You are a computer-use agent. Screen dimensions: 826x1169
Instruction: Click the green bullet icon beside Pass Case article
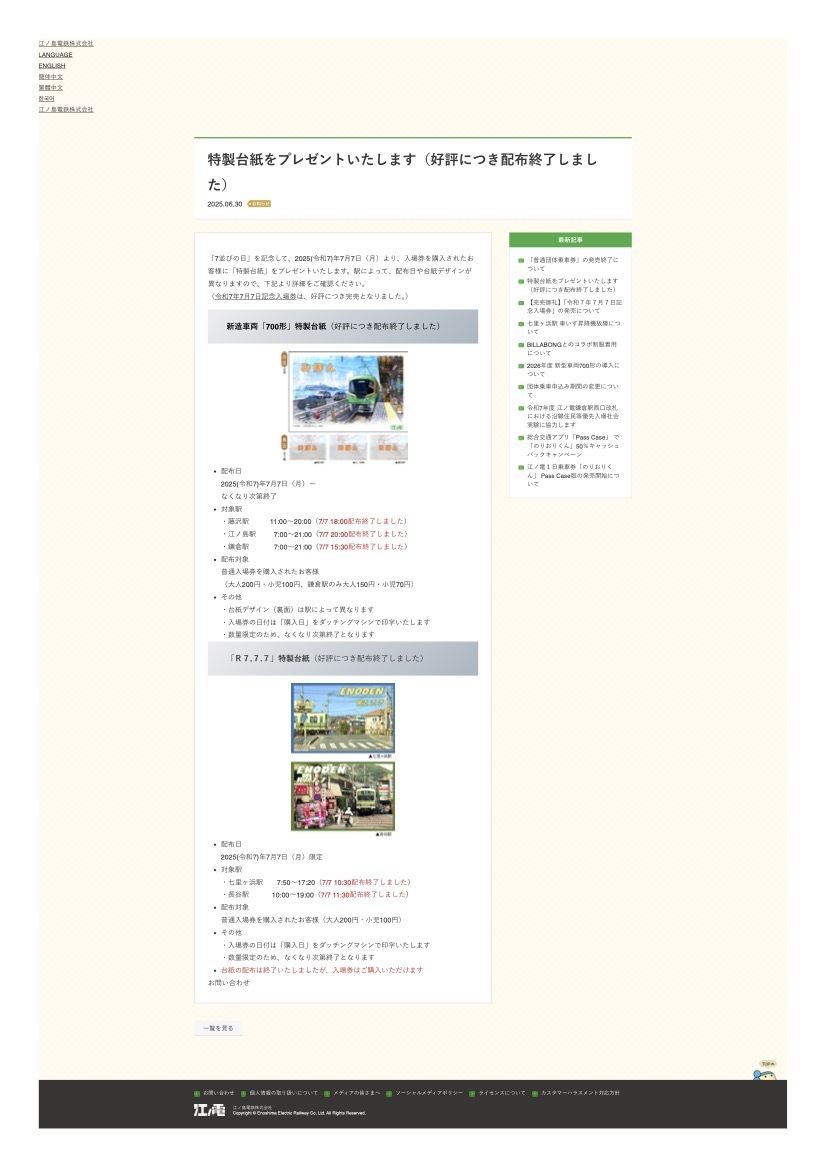coord(520,438)
